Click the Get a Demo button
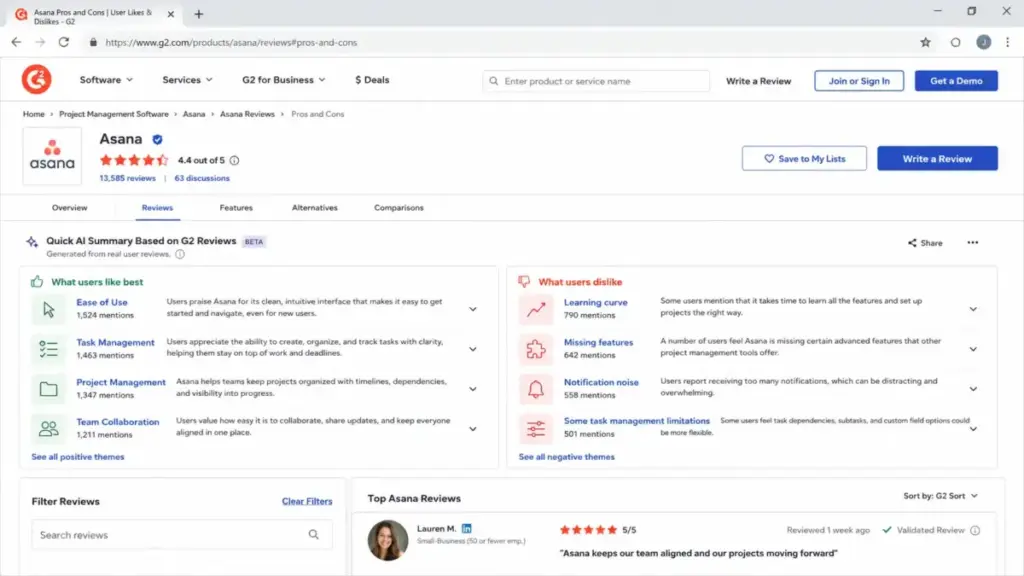 [x=956, y=81]
